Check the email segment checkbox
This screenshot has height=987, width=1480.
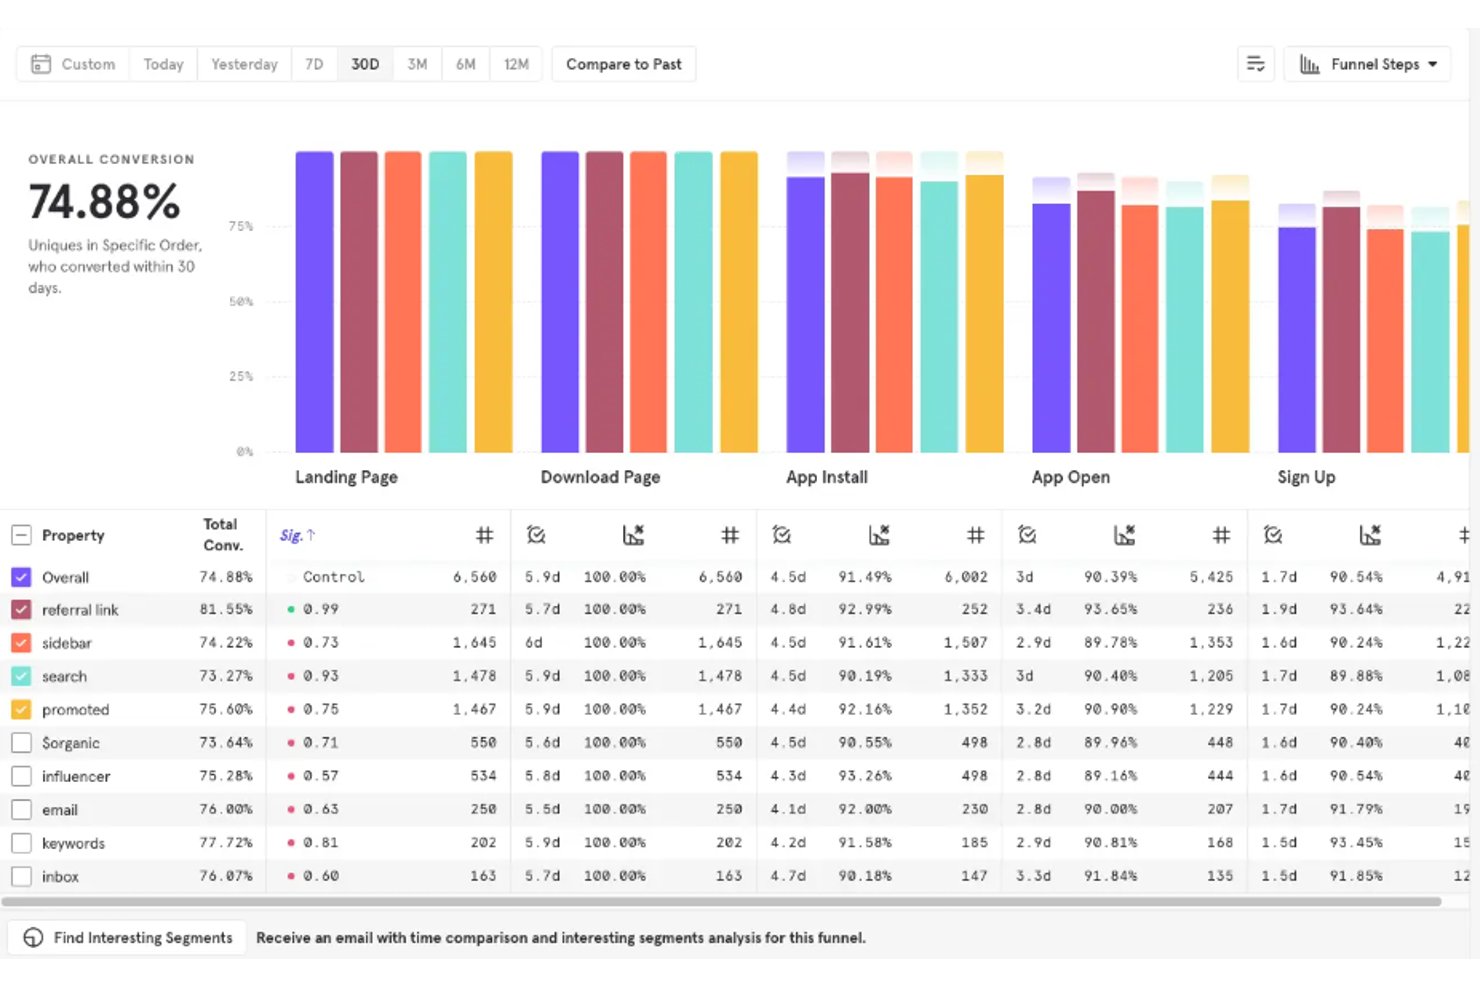[x=21, y=809]
